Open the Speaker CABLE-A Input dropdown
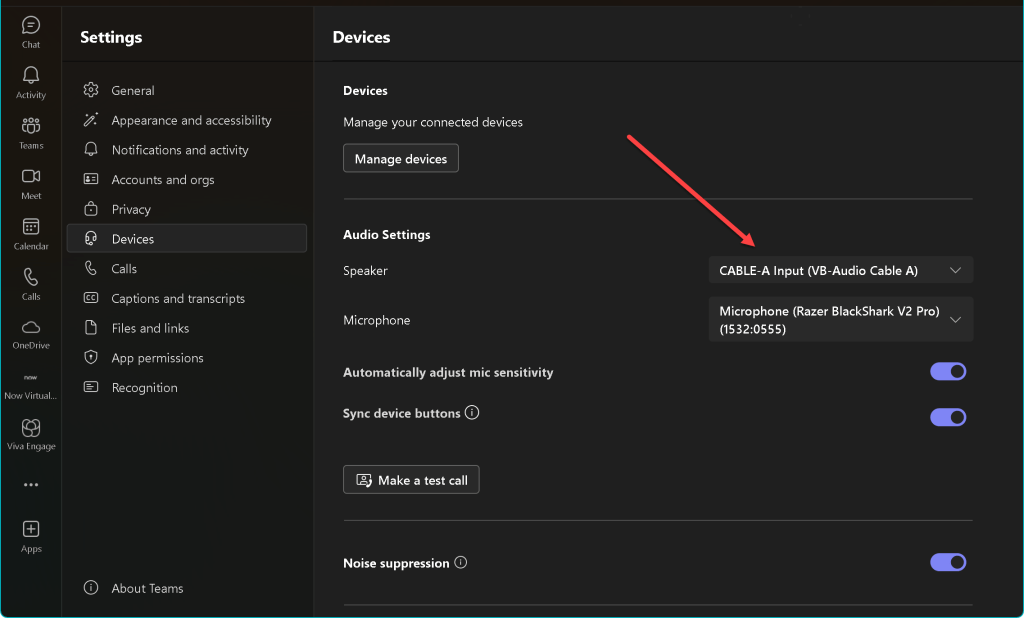The width and height of the screenshot is (1024, 618). 840,270
